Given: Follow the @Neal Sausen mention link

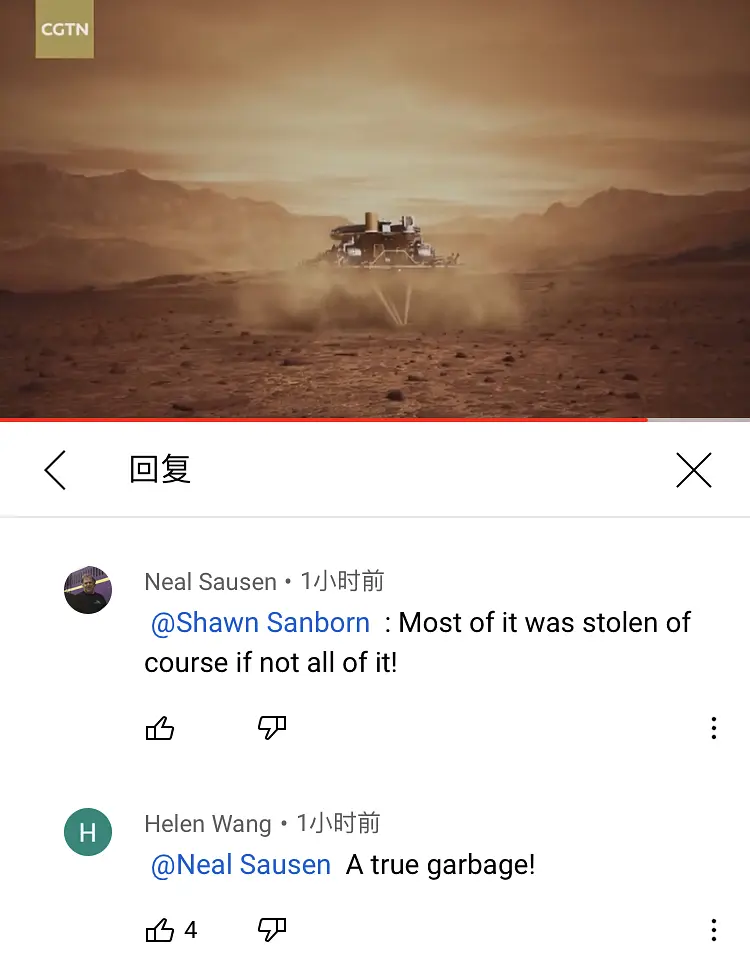Looking at the screenshot, I should [241, 865].
